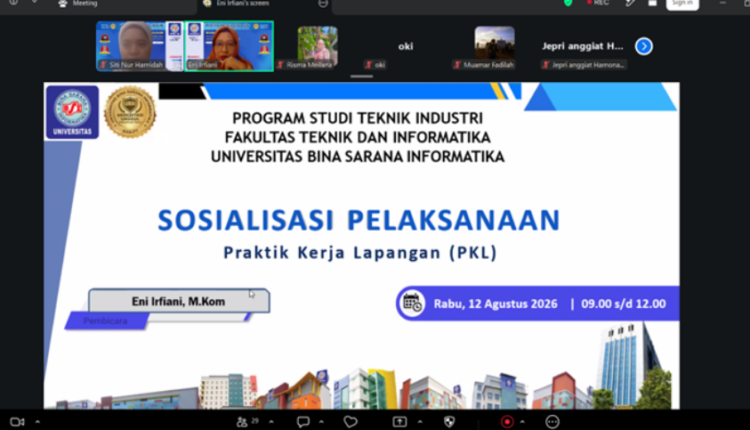Open the More options ellipsis icon
This screenshot has height=430, width=750.
click(552, 422)
